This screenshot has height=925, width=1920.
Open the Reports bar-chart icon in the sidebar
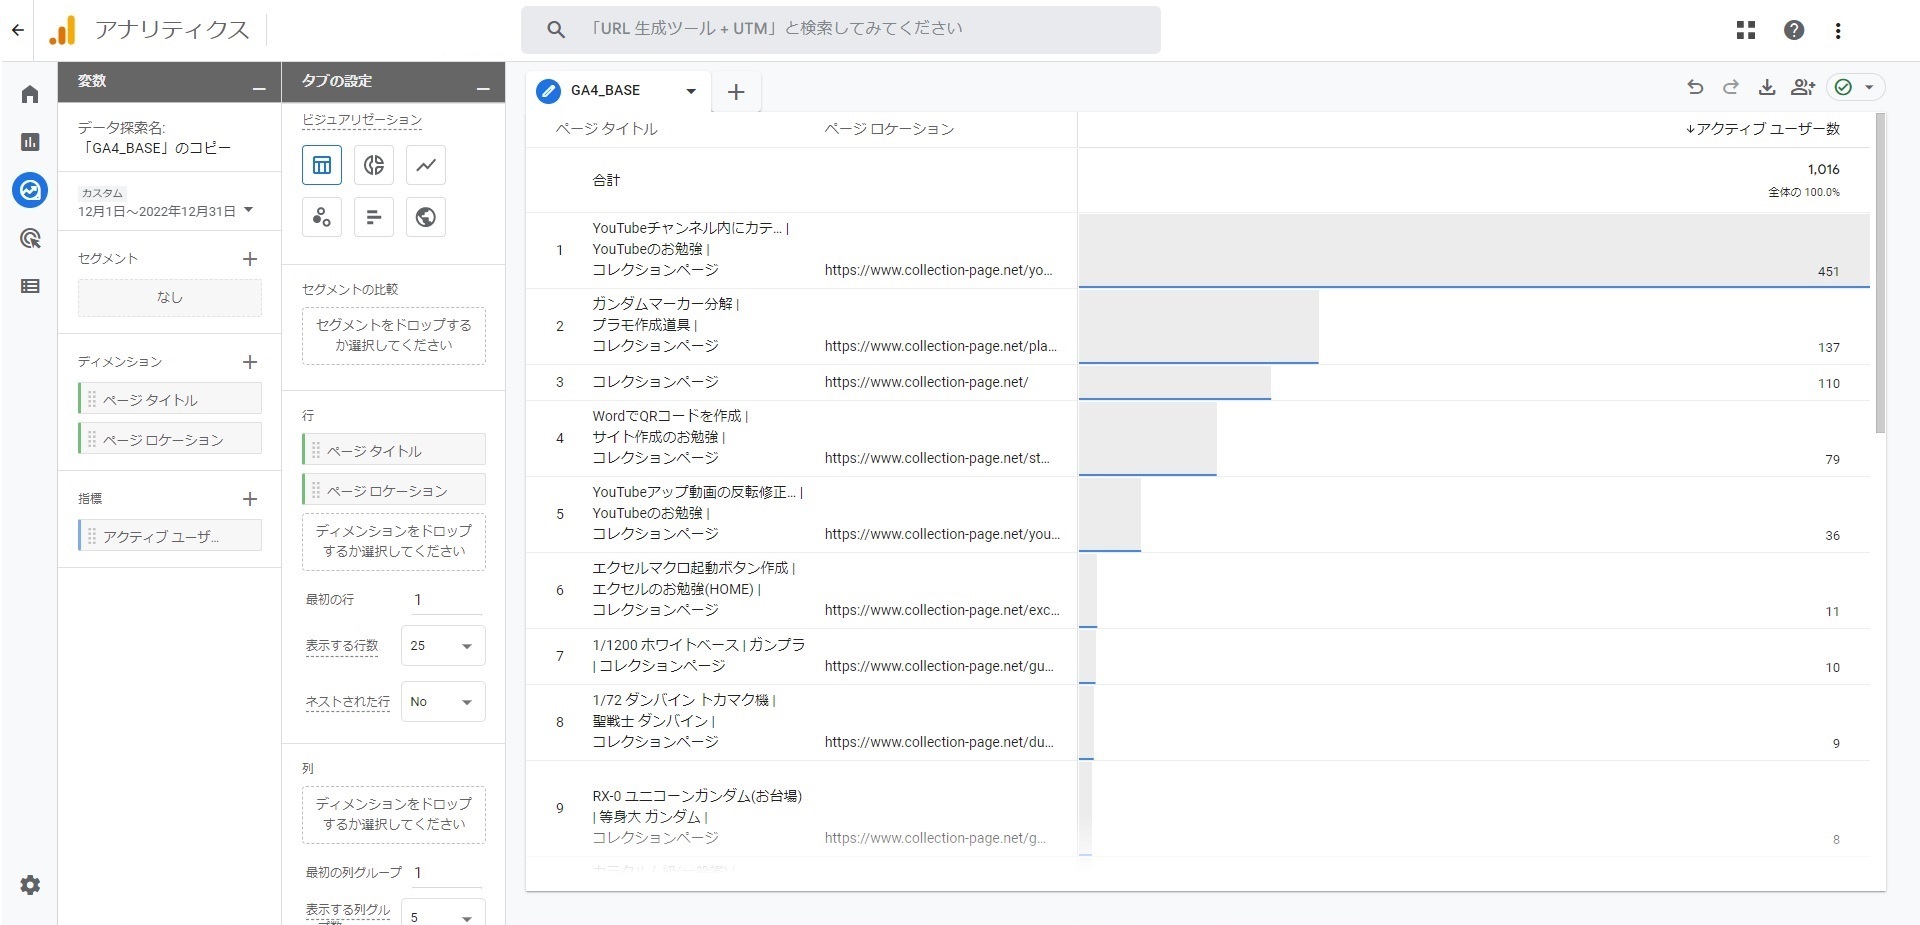click(x=30, y=142)
